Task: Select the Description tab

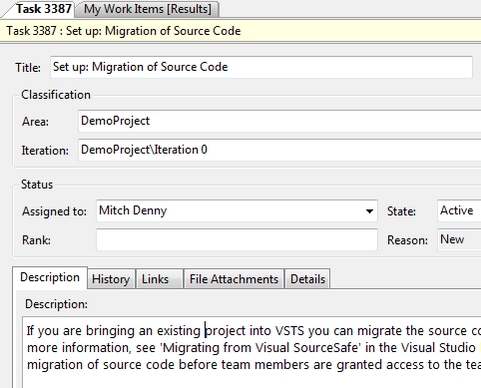Action: click(50, 277)
